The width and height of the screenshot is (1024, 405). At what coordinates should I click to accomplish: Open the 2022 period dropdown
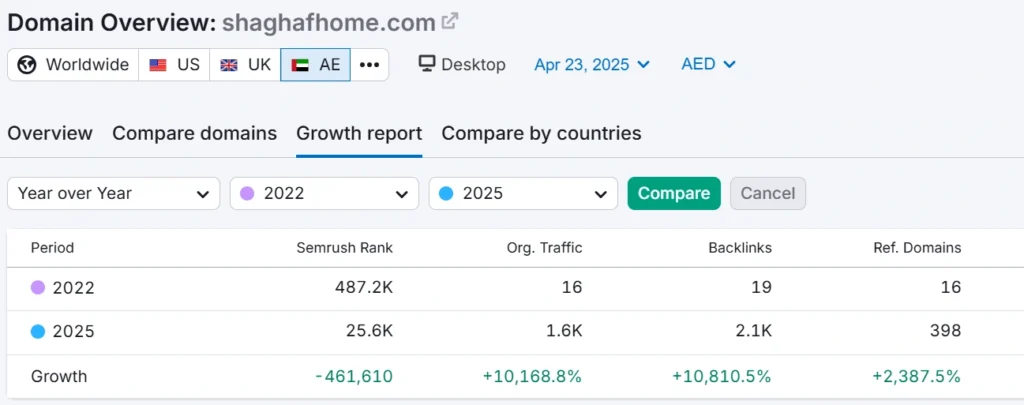click(324, 193)
